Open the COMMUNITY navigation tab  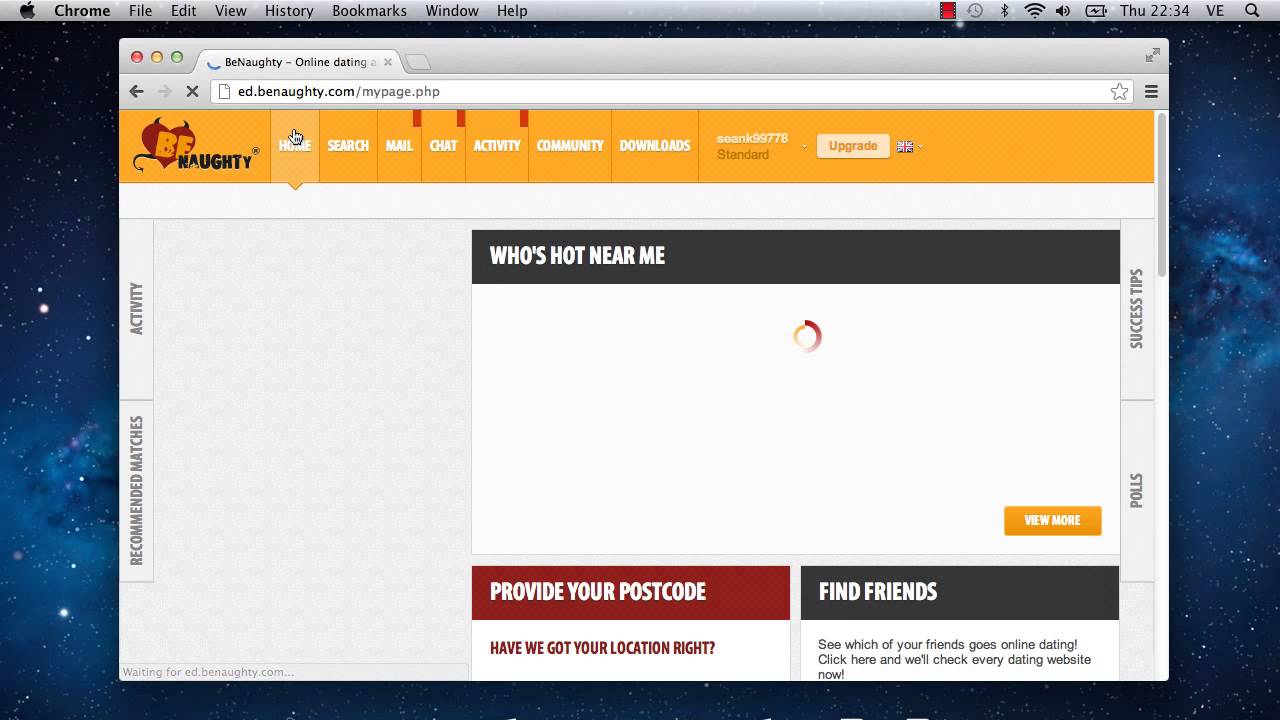point(570,146)
